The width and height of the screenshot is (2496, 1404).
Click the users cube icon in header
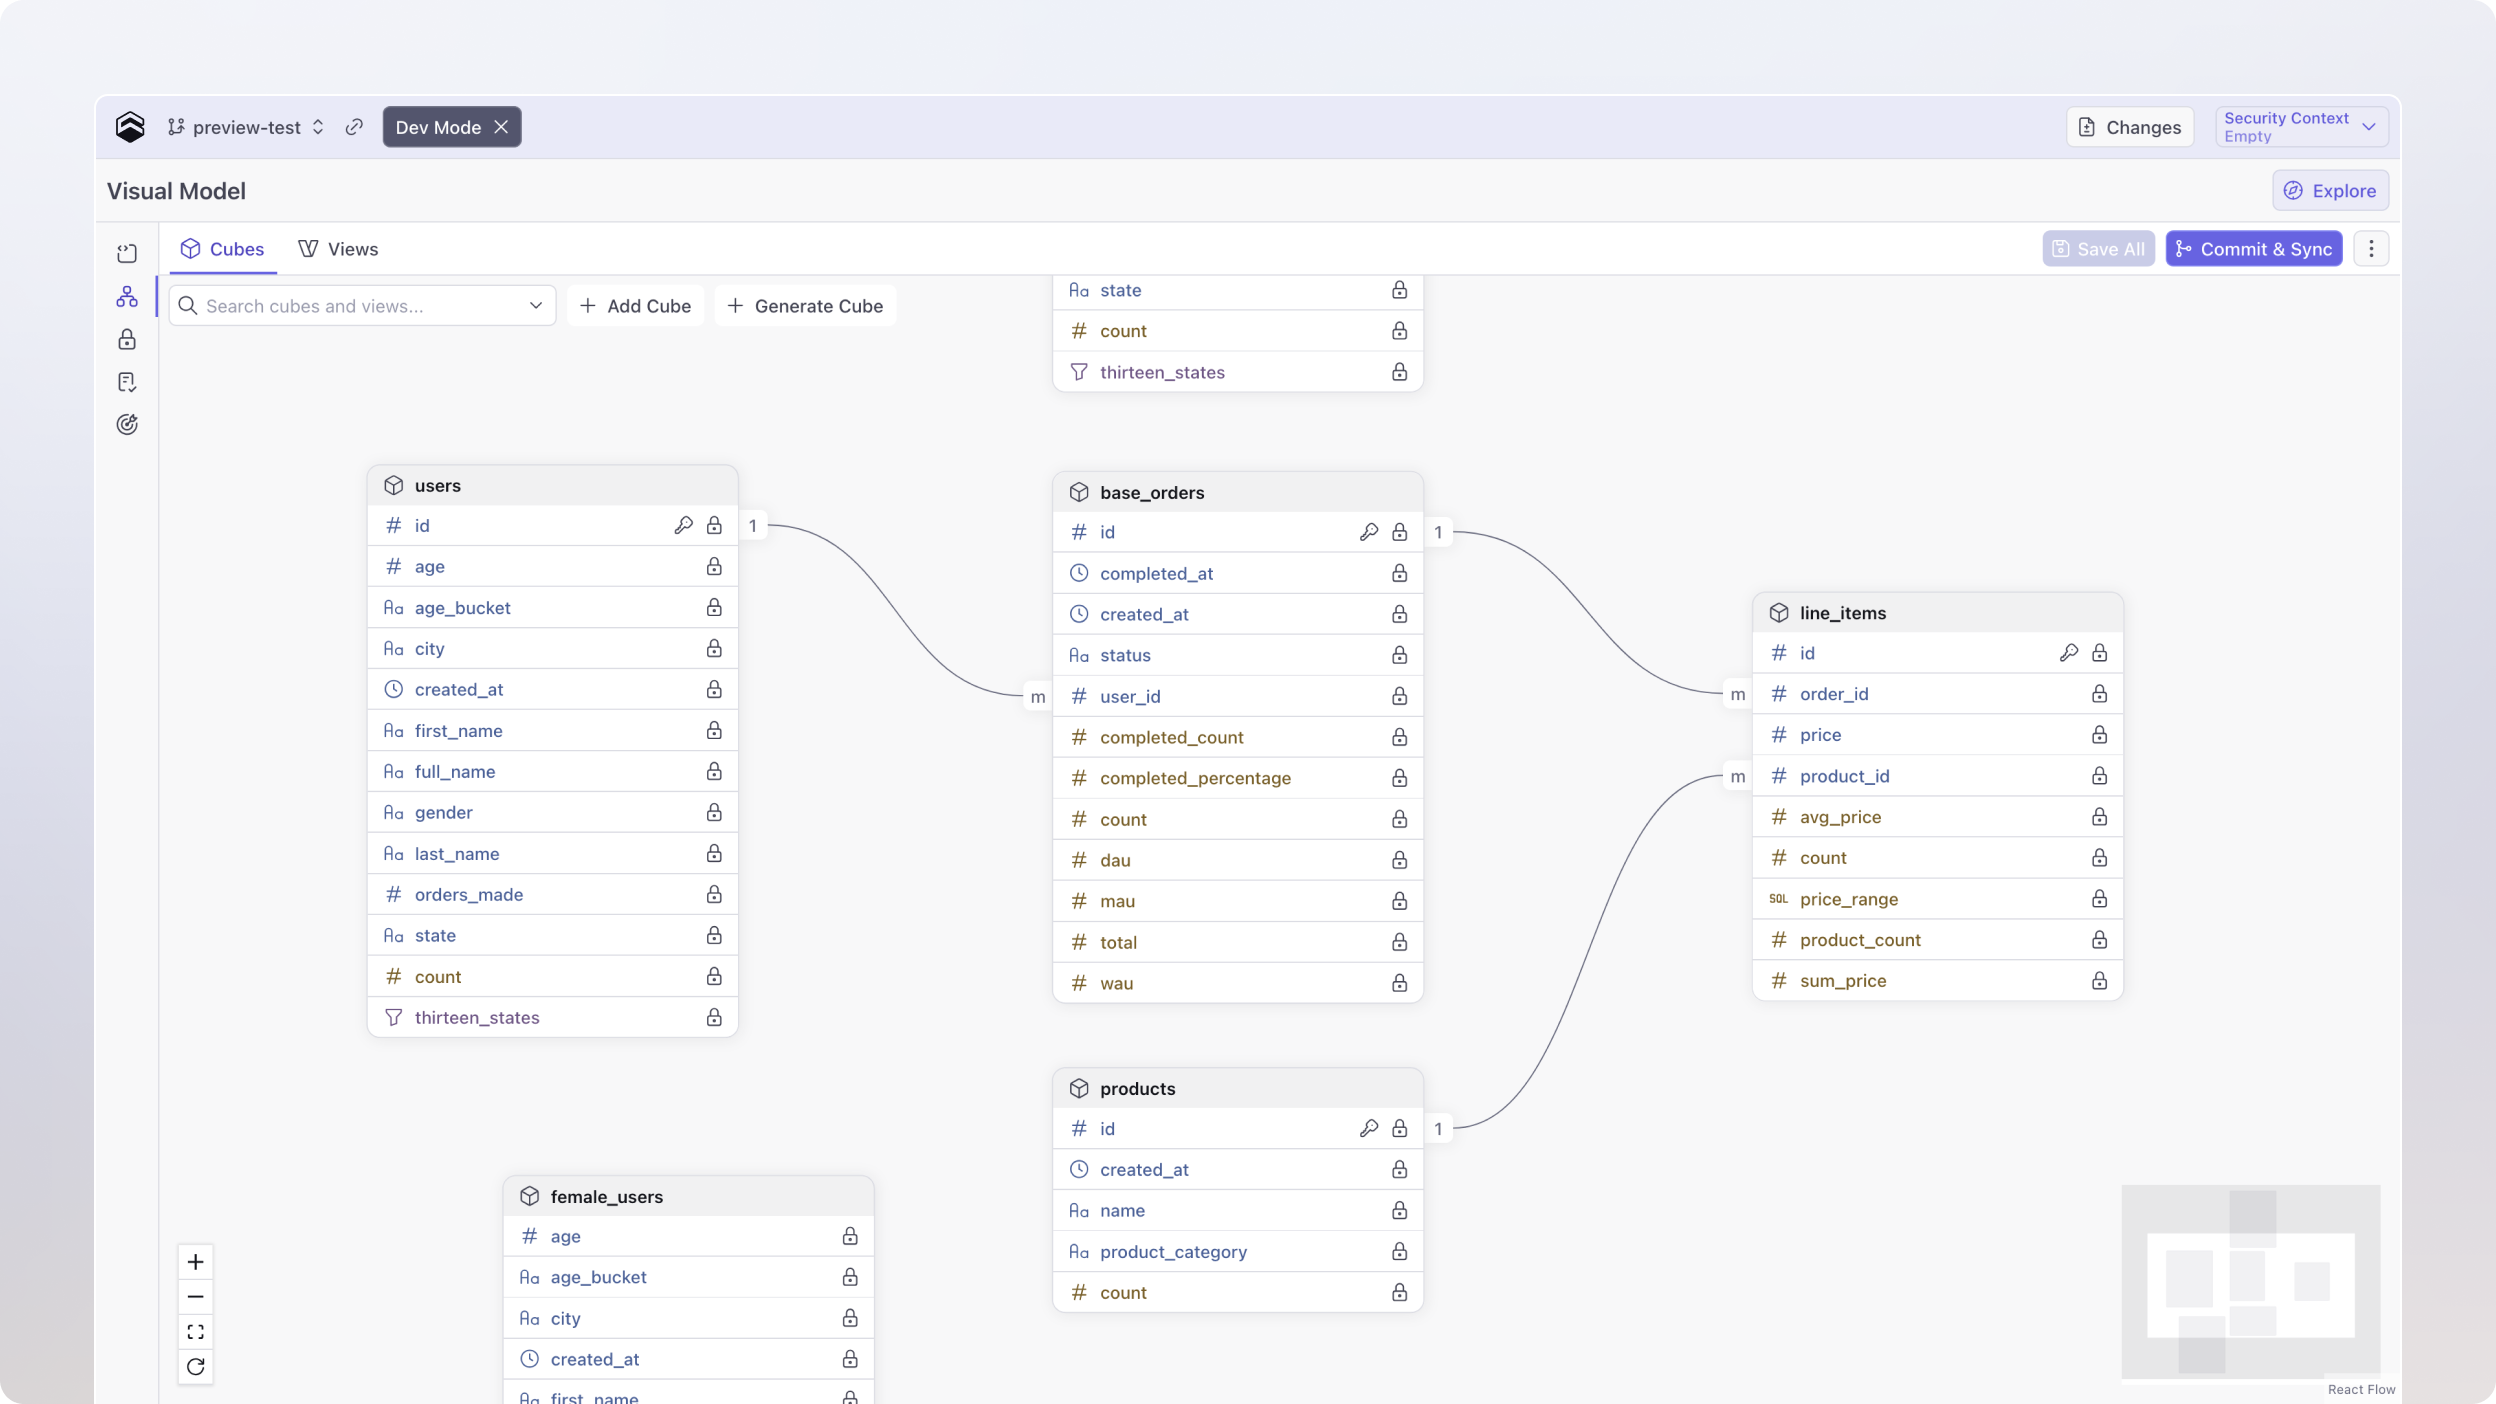point(394,486)
